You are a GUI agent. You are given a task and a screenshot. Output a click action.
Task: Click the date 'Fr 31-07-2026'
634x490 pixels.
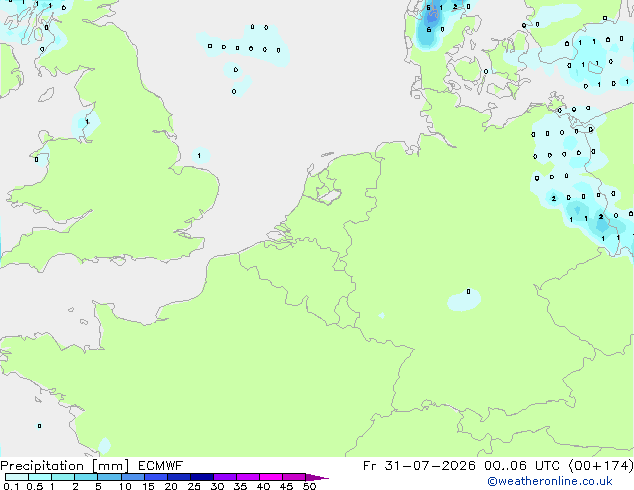[x=419, y=466]
